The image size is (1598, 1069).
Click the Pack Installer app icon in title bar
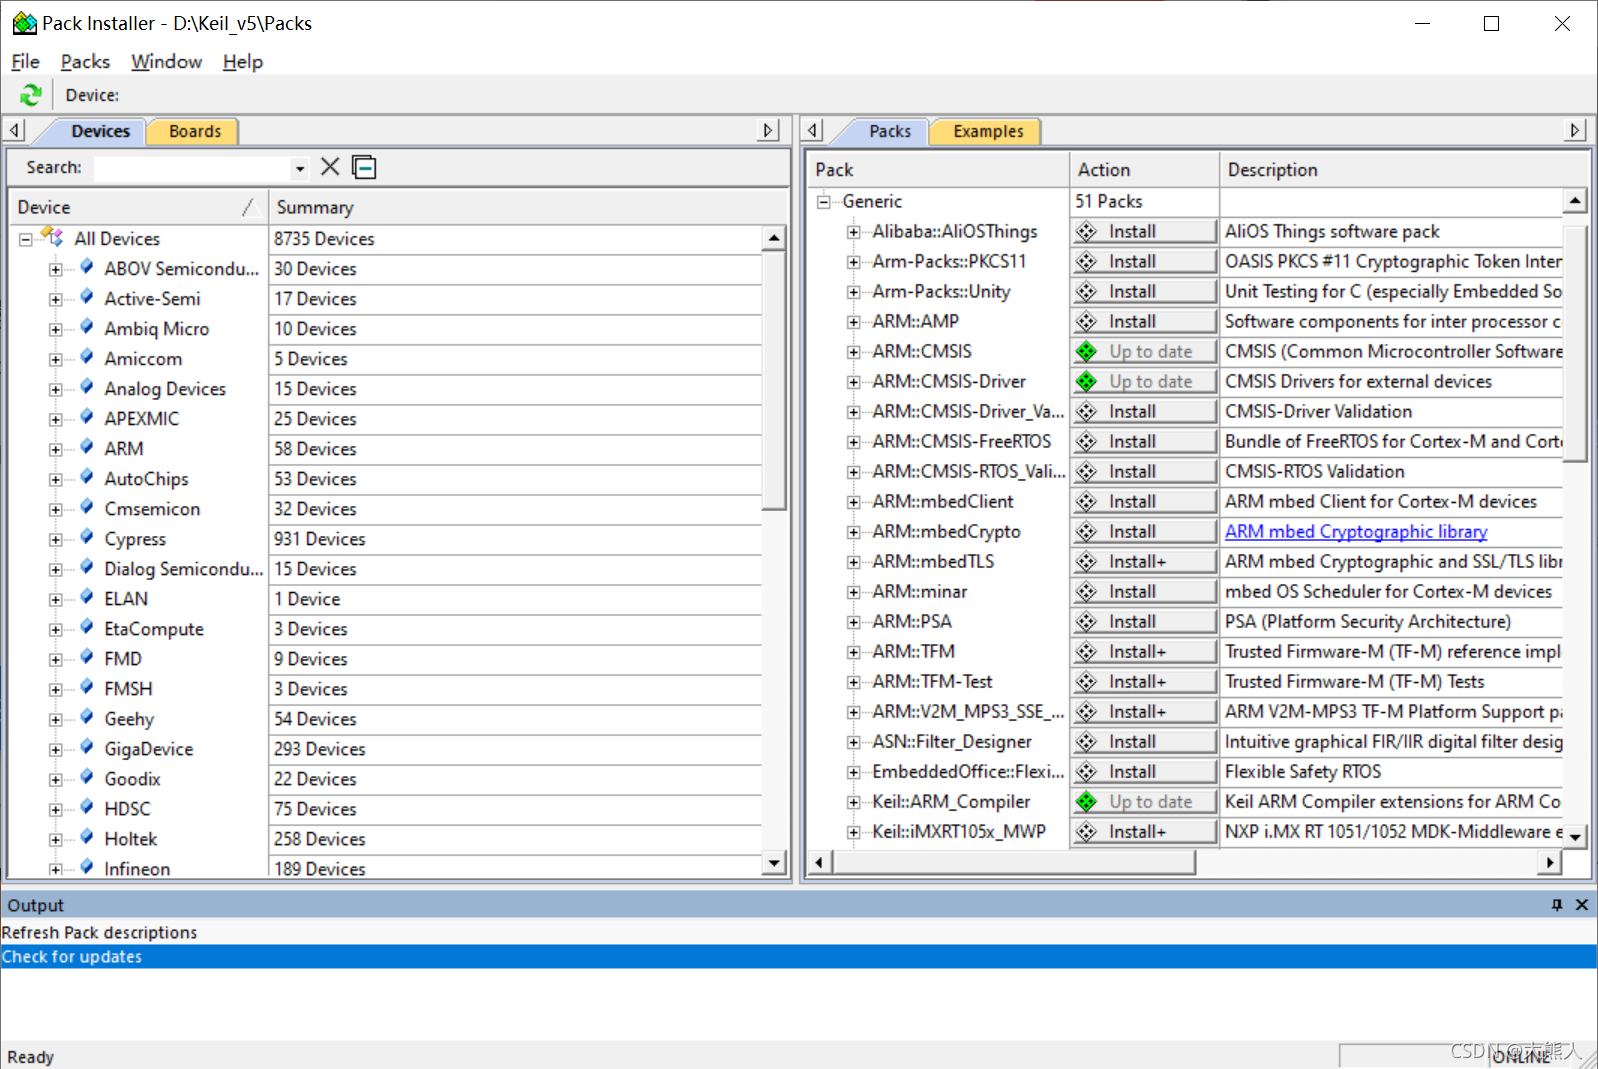coord(24,22)
